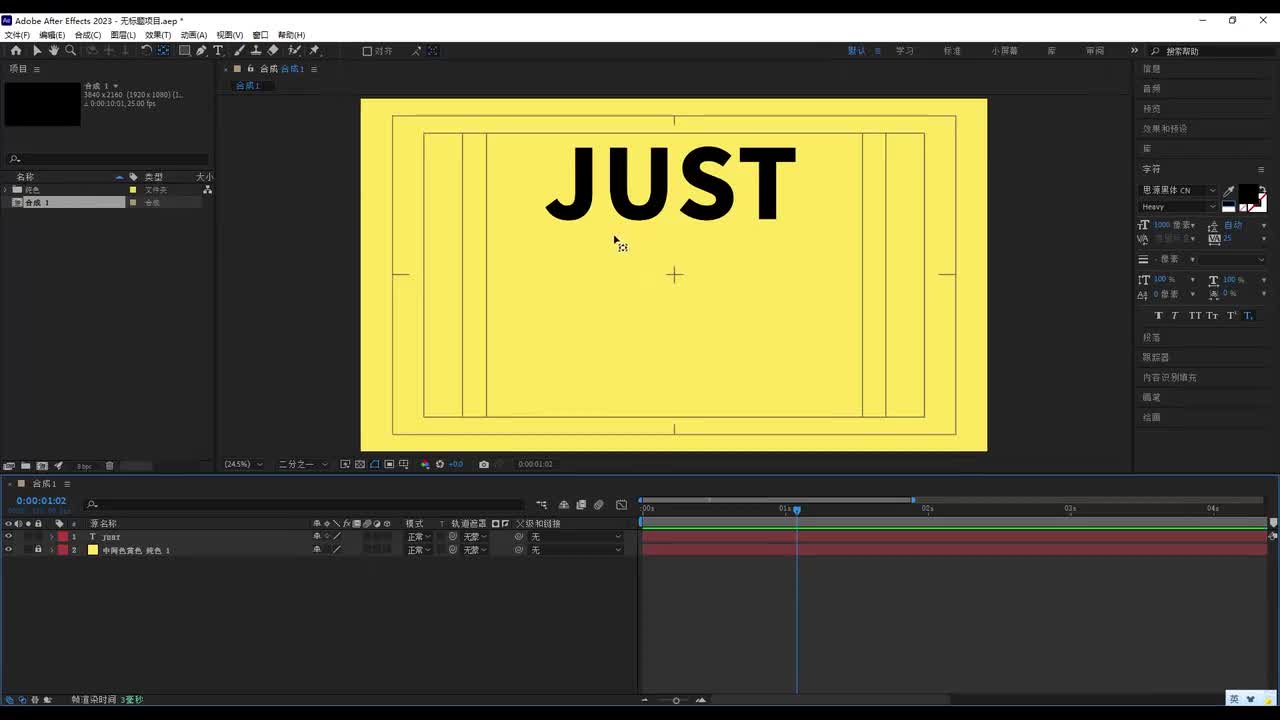The height and width of the screenshot is (720, 1280).
Task: Open blend mode dropdown for the JUST layer
Action: click(x=418, y=537)
